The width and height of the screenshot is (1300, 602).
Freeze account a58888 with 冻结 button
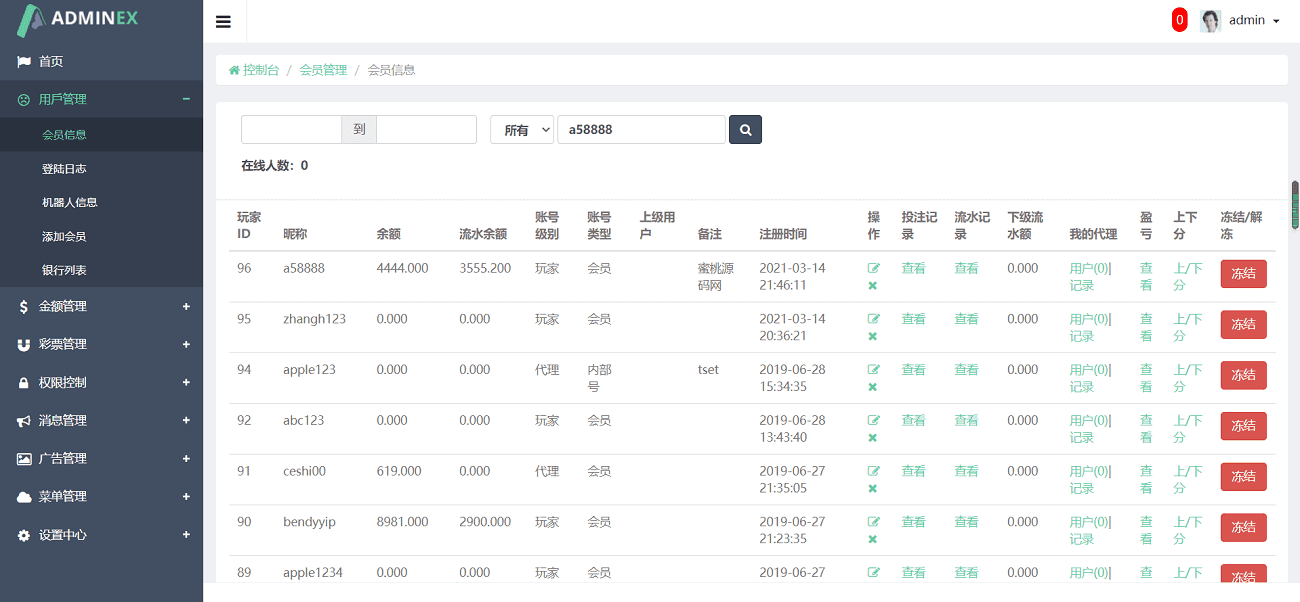[x=1243, y=274]
